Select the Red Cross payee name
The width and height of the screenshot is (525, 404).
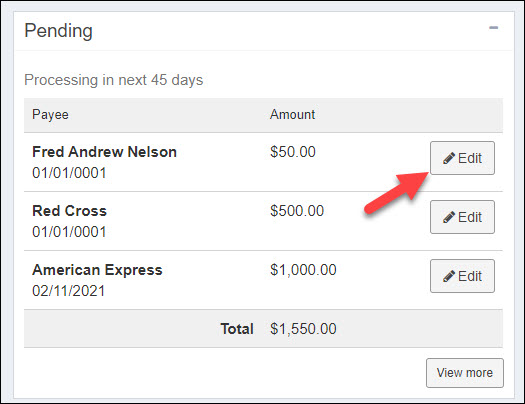coord(69,211)
